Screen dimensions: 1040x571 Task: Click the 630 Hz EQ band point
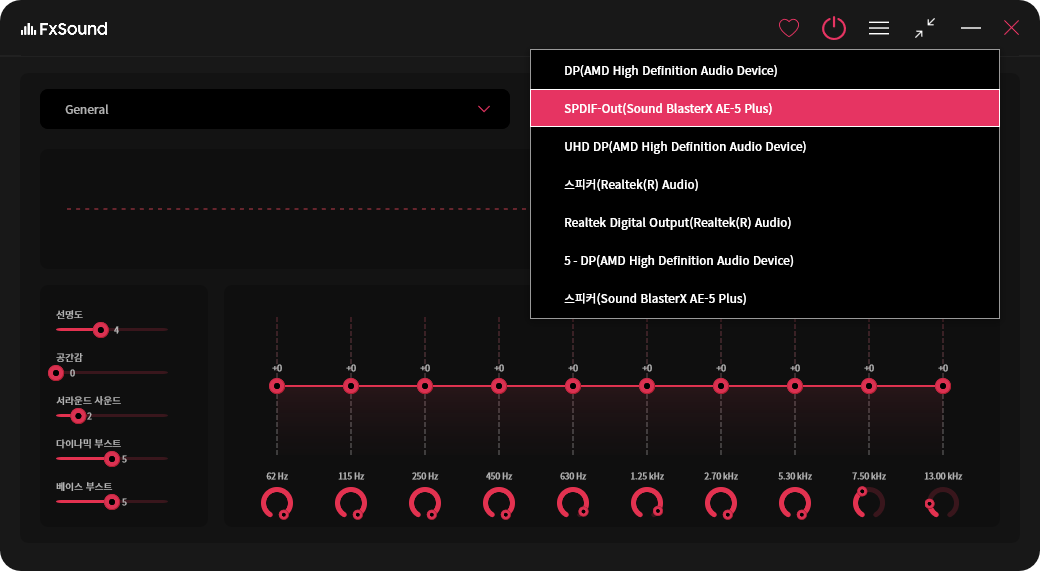coord(573,386)
